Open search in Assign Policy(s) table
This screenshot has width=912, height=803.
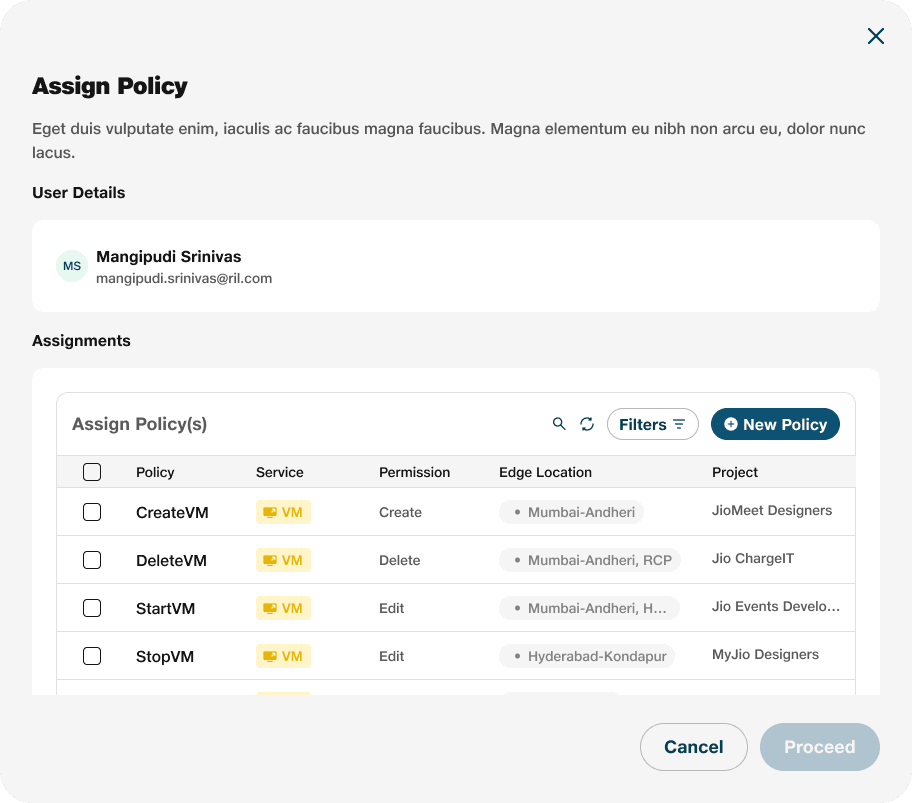559,424
